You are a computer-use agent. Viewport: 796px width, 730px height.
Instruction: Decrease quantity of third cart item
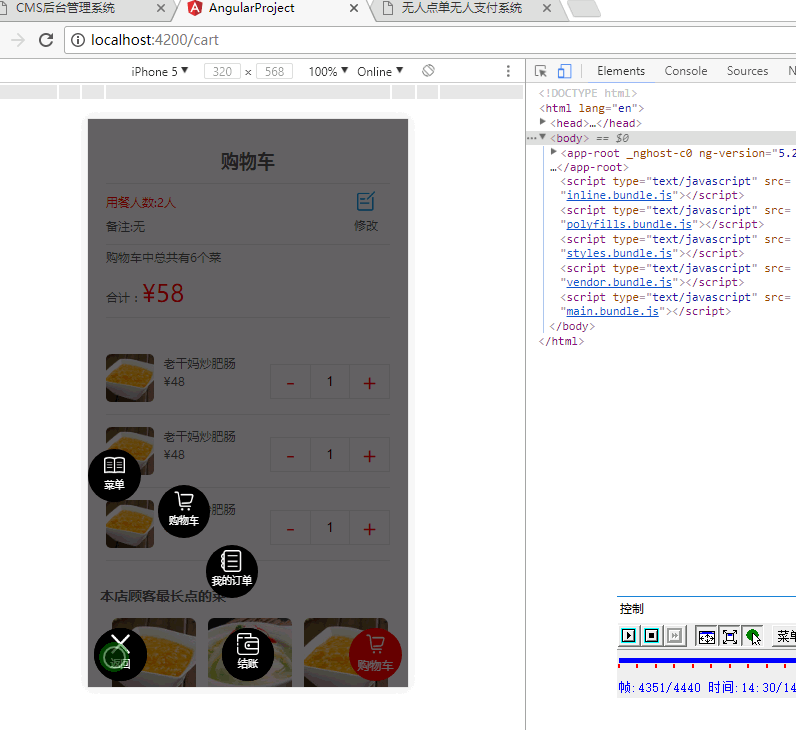290,528
